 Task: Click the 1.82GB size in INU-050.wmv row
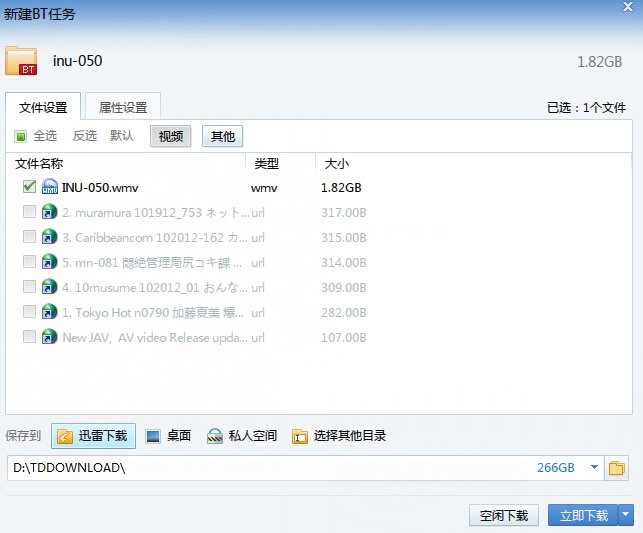(341, 188)
